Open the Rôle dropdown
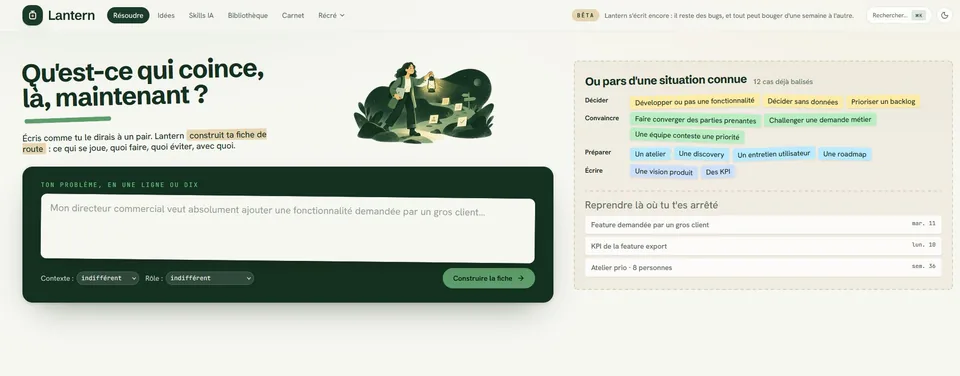960x376 pixels. (209, 278)
